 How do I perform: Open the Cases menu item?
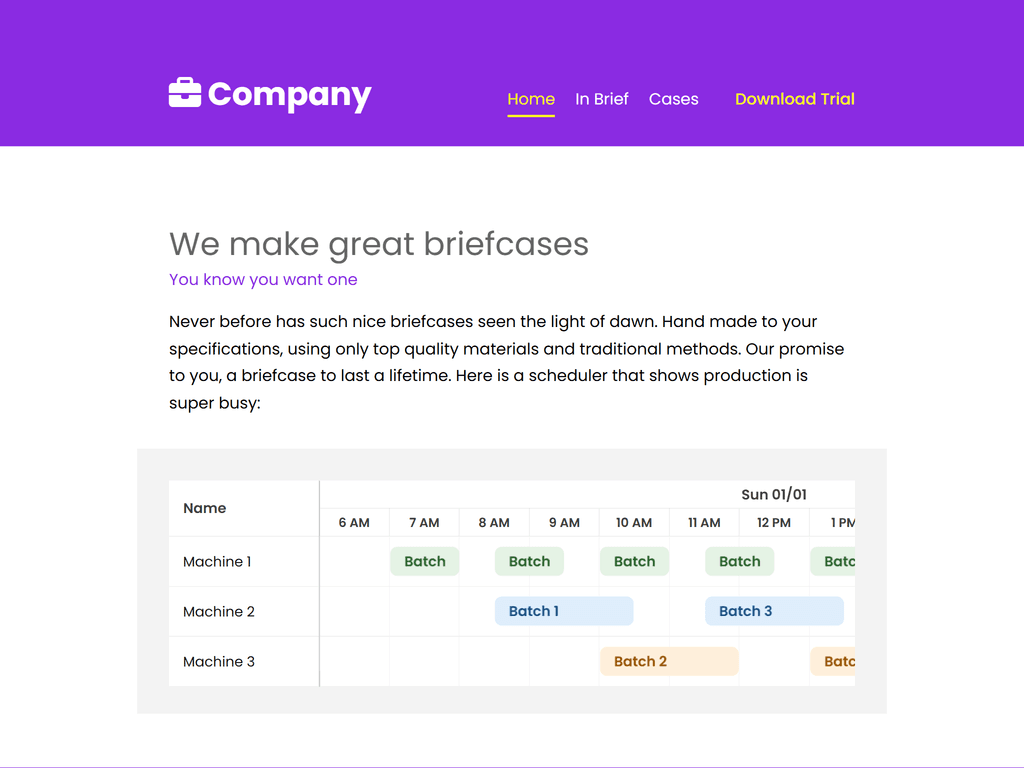tap(673, 99)
